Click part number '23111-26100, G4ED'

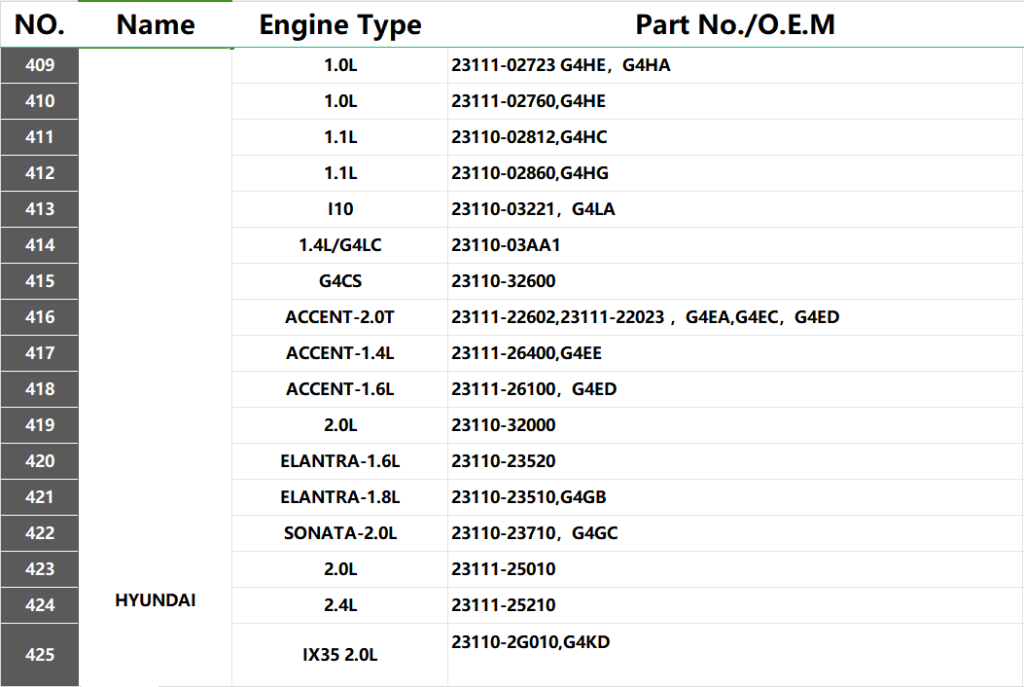534,389
